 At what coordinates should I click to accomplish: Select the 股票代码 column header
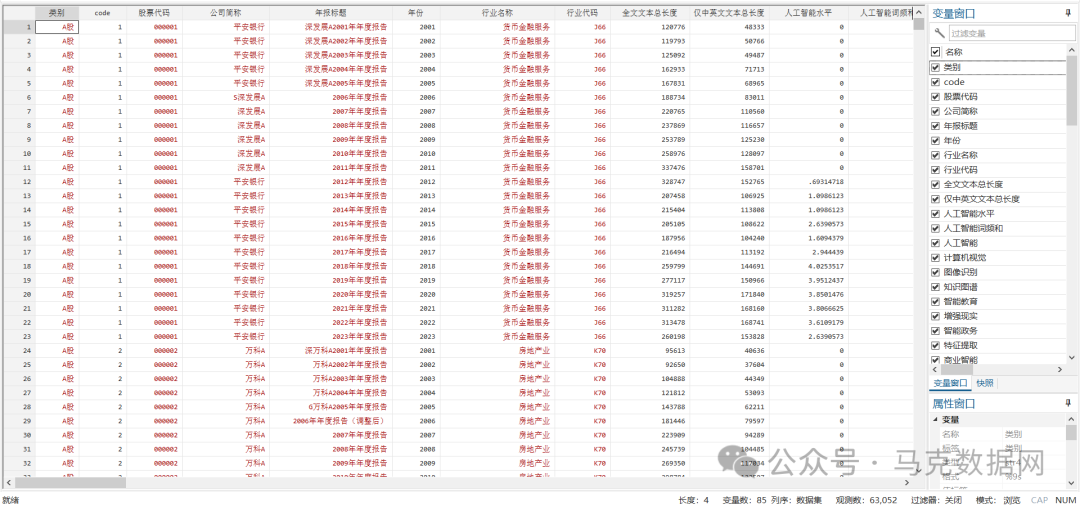(x=154, y=12)
